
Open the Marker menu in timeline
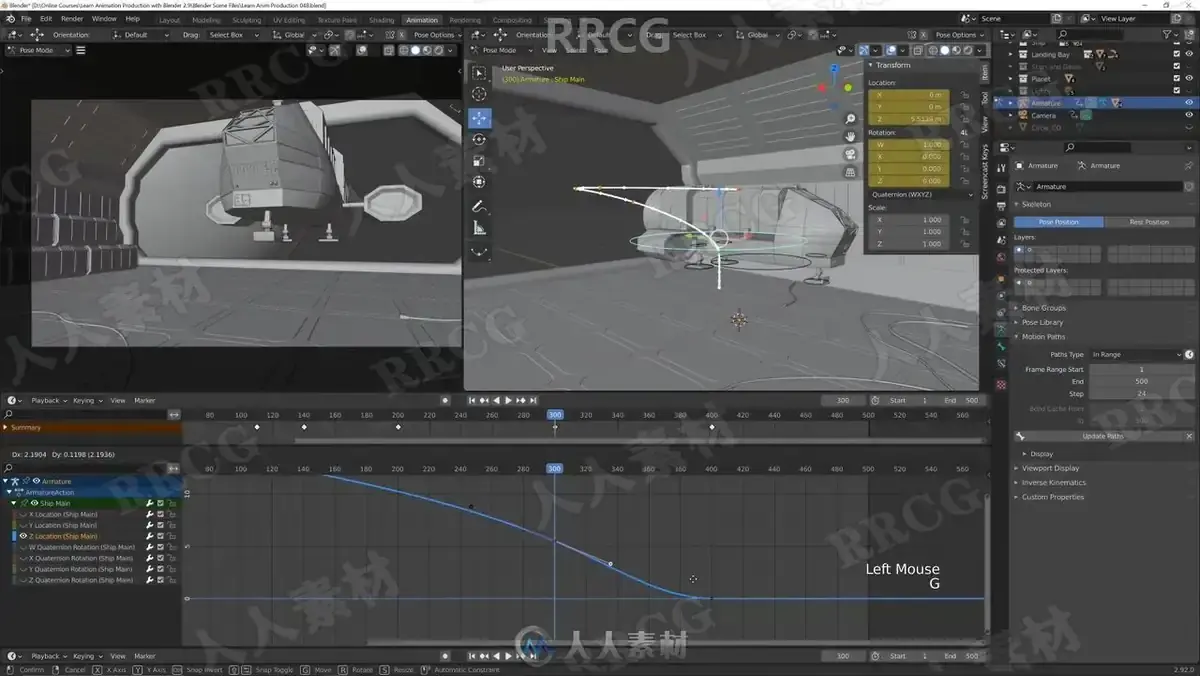(x=145, y=401)
